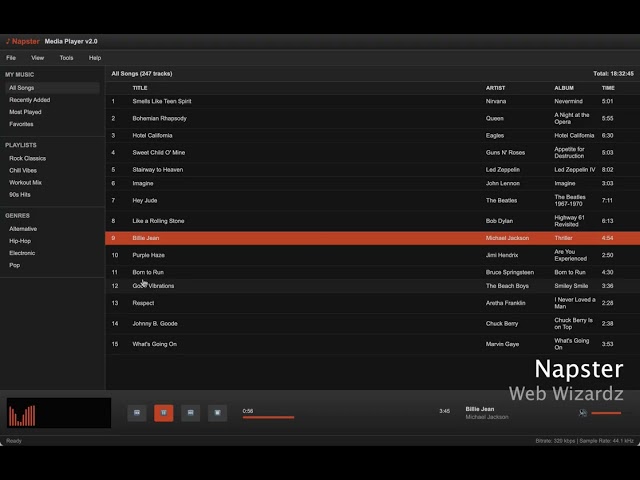Select track Sweet Child O' Mine
This screenshot has height=480, width=640.
[158, 153]
